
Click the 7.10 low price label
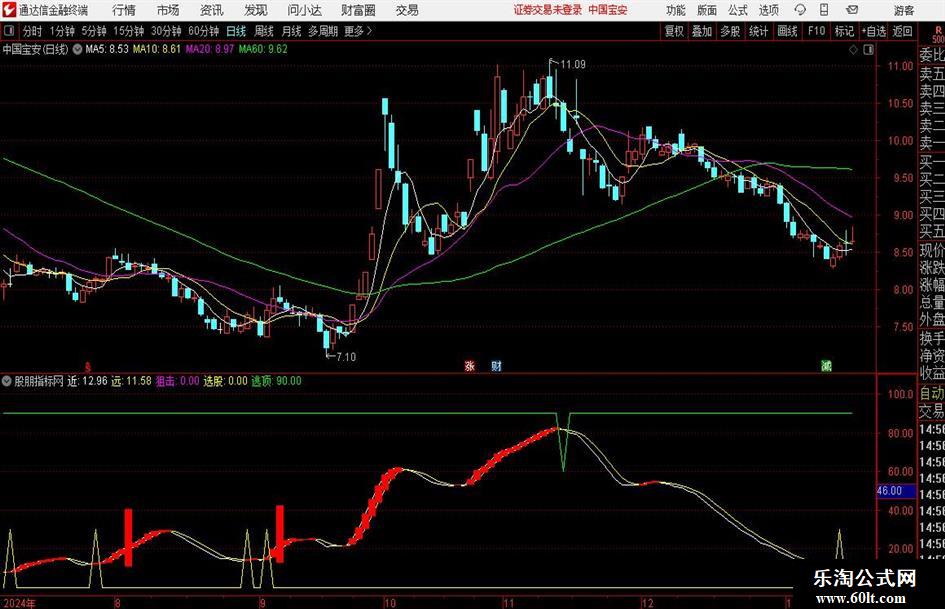tap(346, 356)
